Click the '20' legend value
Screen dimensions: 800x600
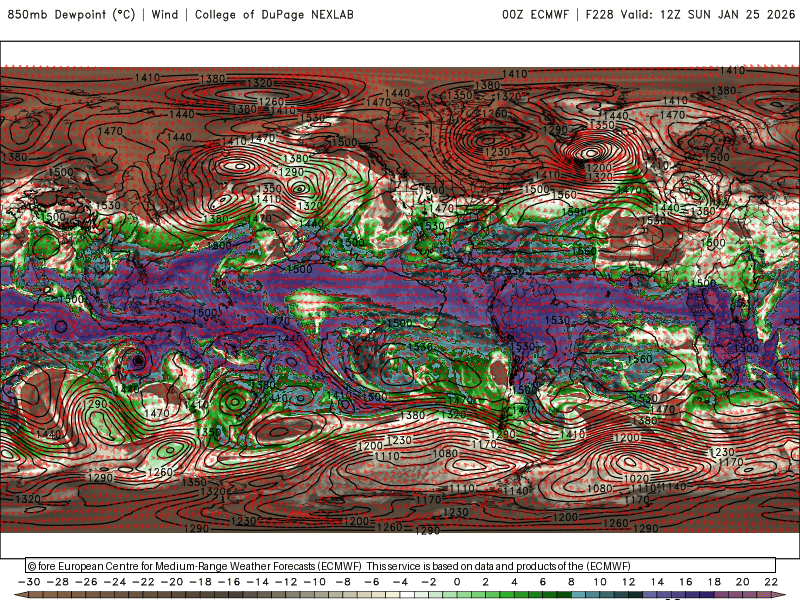(743, 582)
